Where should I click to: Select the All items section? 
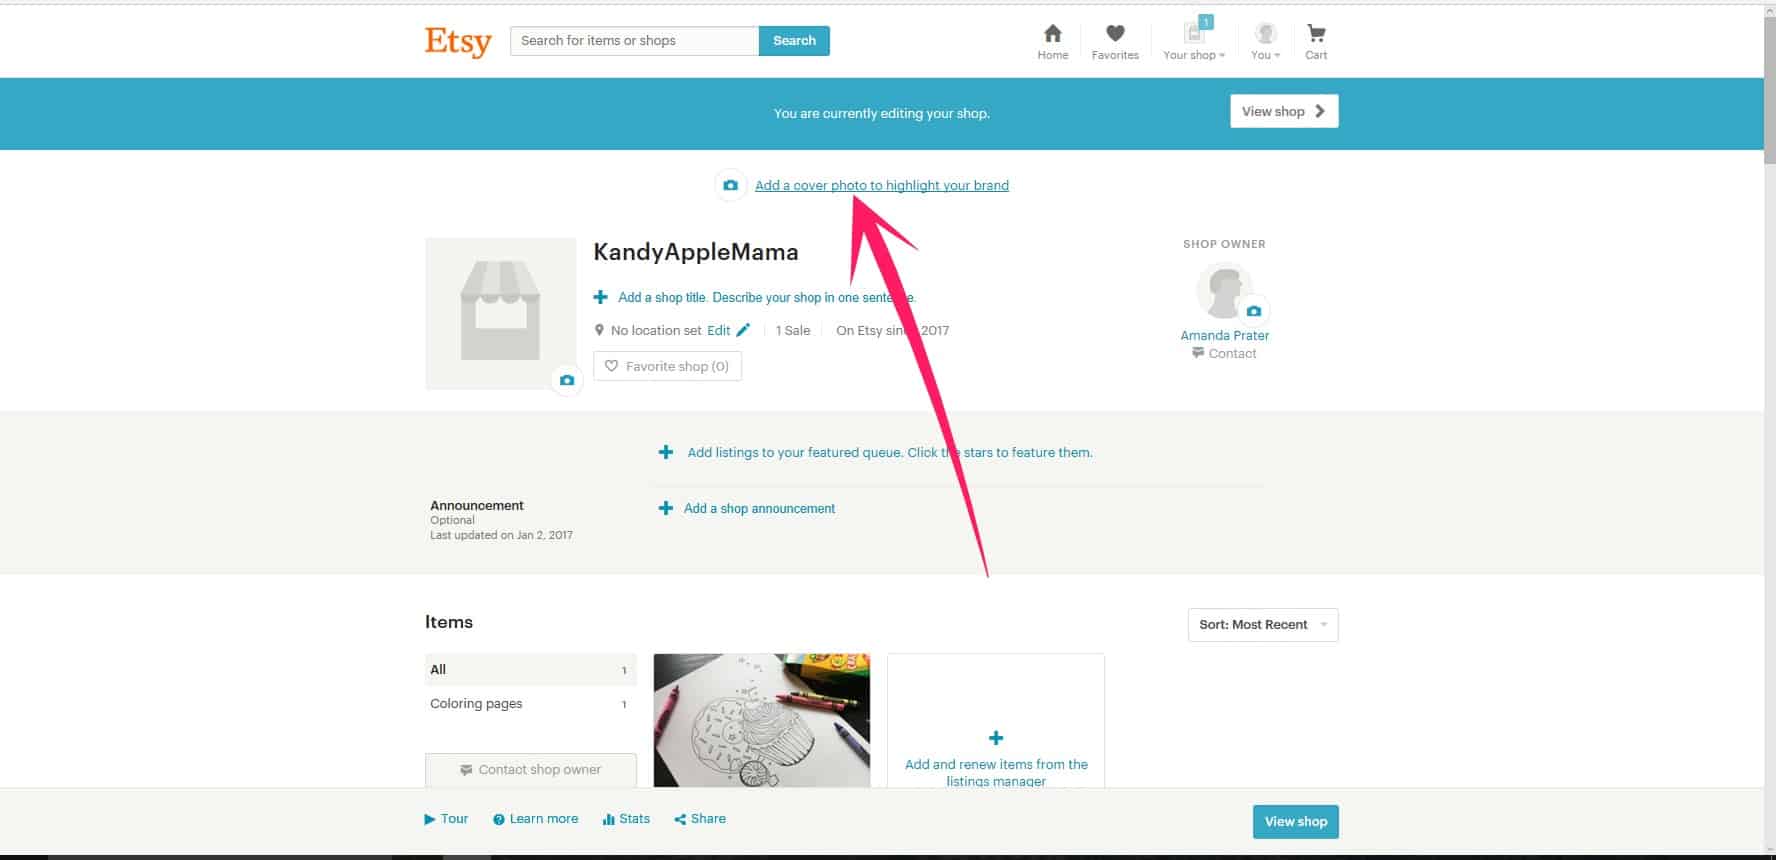pyautogui.click(x=530, y=670)
